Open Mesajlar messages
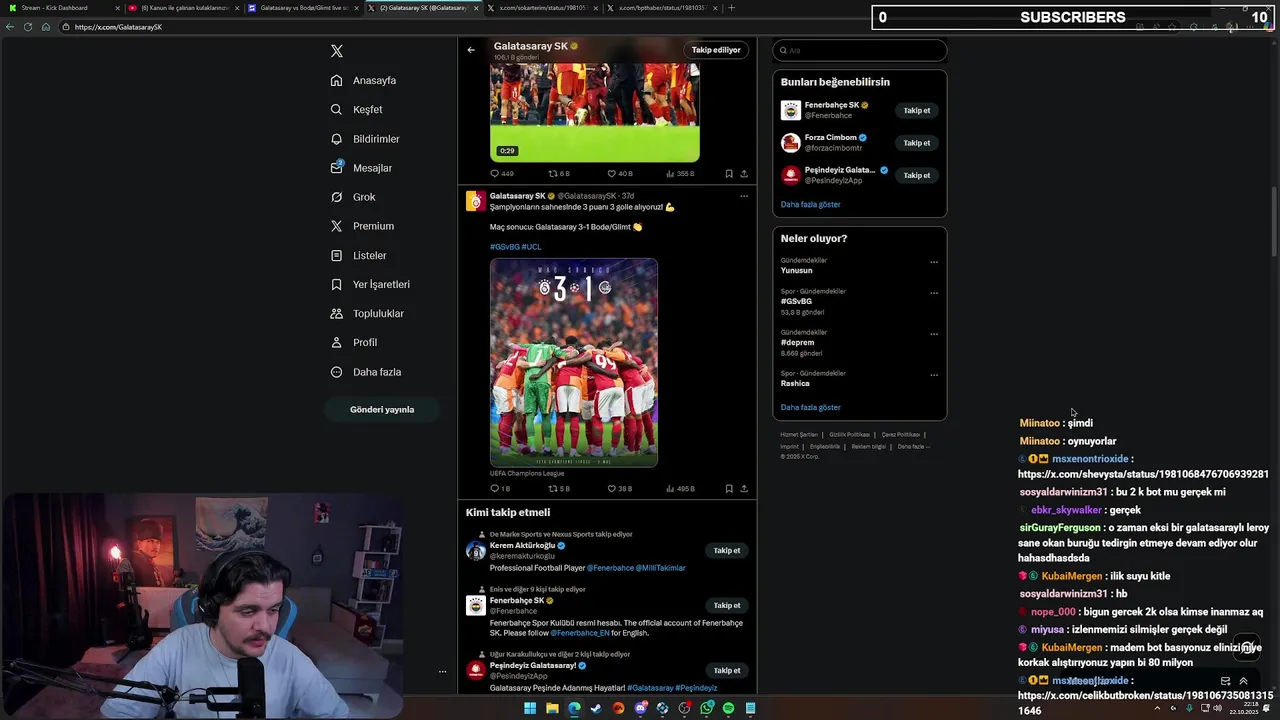This screenshot has width=1280, height=720. pos(361,168)
